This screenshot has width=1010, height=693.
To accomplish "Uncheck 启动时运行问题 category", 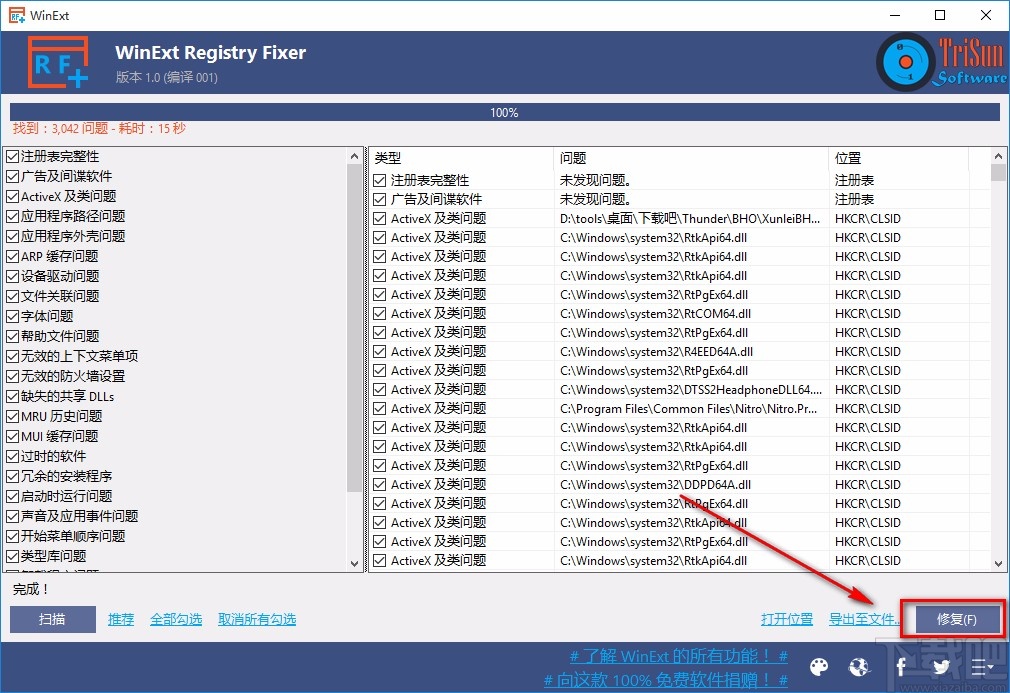I will pos(12,496).
